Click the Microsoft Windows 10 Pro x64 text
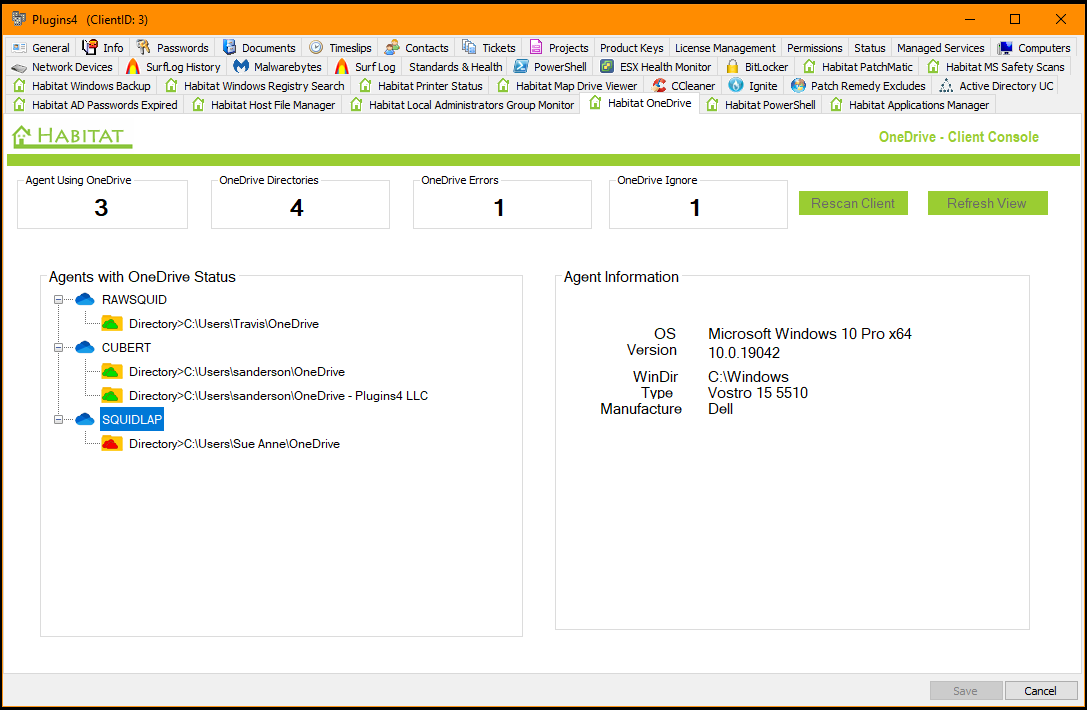The image size is (1087, 710). tap(810, 334)
